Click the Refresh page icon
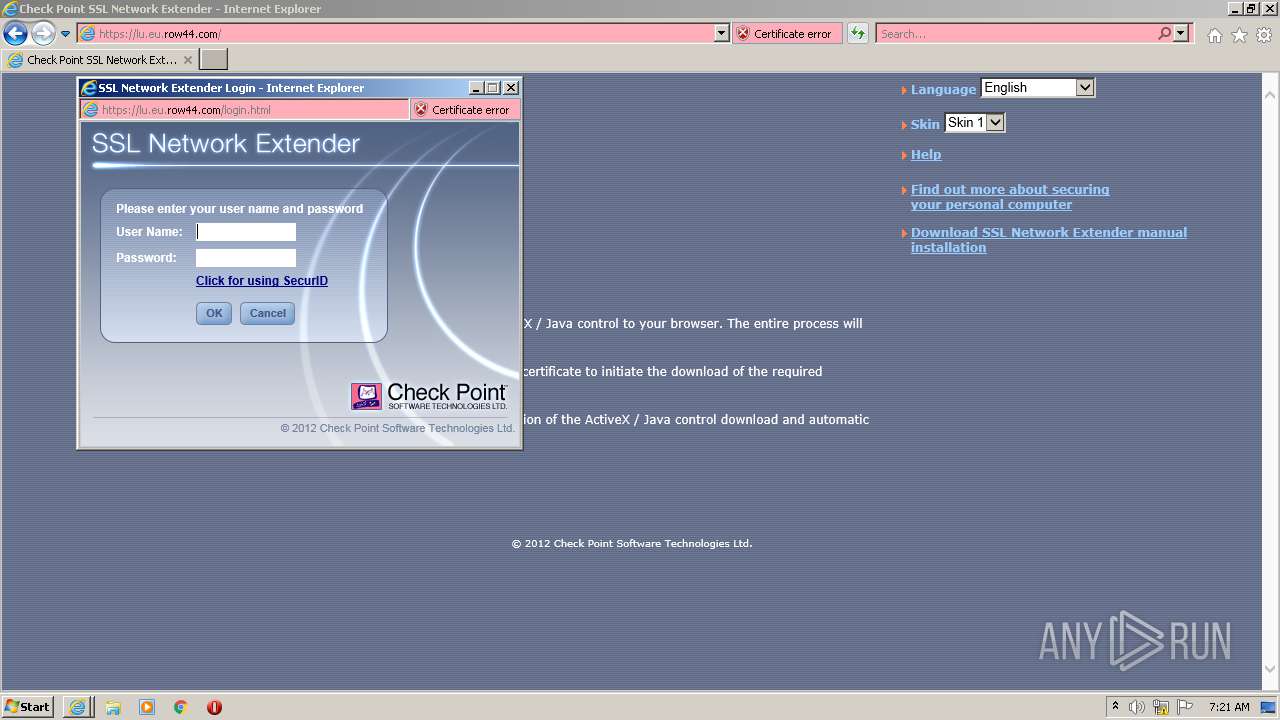Viewport: 1280px width, 720px height. pyautogui.click(x=858, y=34)
